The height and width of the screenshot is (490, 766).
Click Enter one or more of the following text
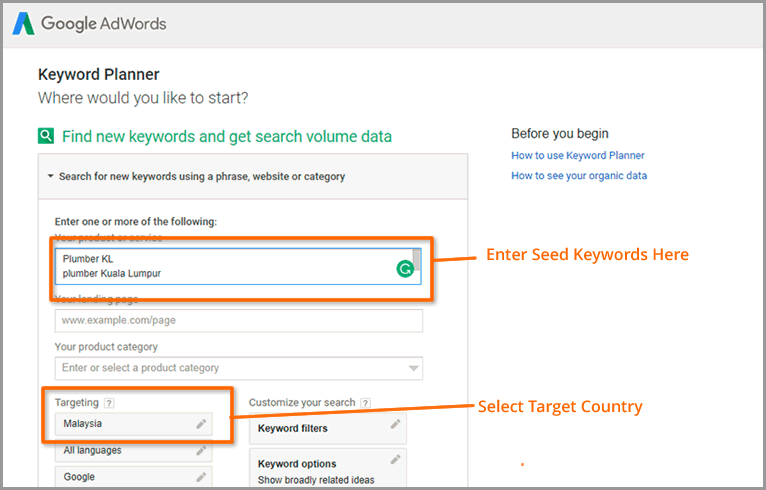point(136,222)
